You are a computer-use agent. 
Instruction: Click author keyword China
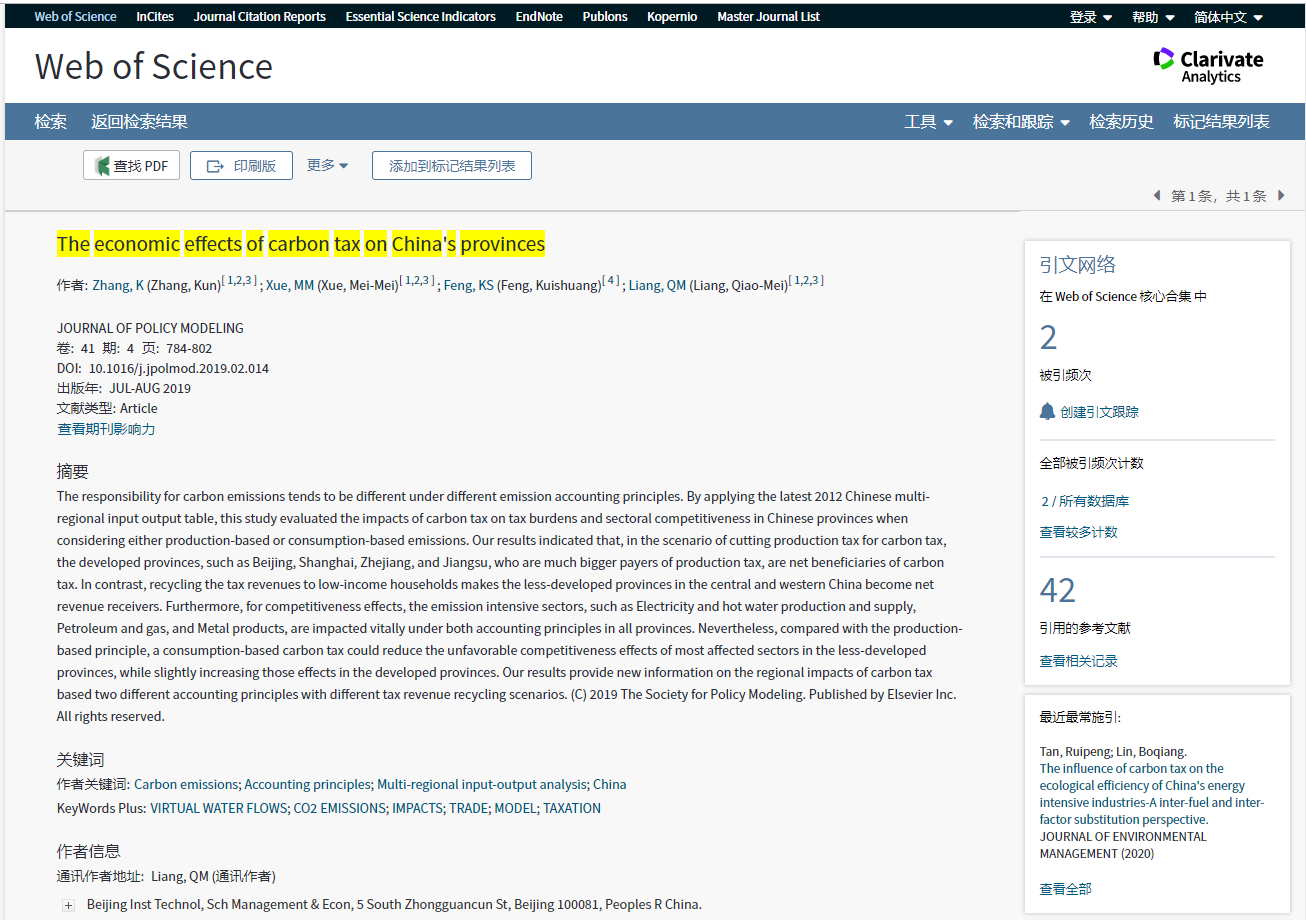610,785
